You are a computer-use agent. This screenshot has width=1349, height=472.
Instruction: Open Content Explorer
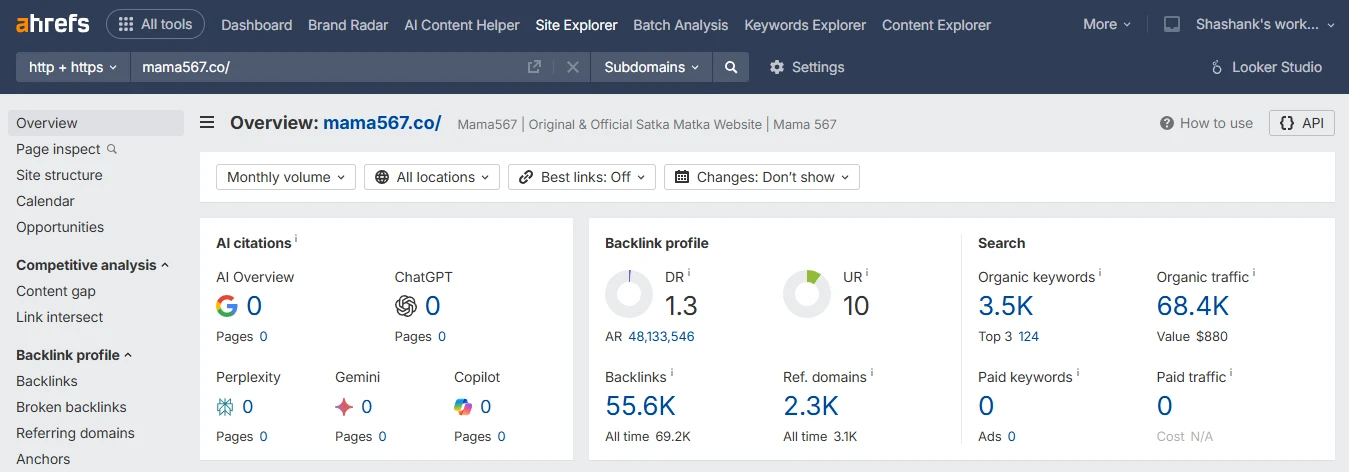936,25
